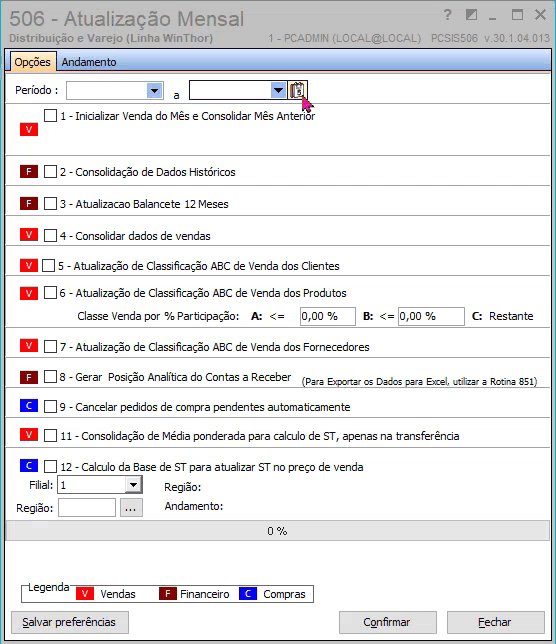Check option 11 Consolidação de Média ponderada
556x644 pixels.
pyautogui.click(x=51, y=436)
